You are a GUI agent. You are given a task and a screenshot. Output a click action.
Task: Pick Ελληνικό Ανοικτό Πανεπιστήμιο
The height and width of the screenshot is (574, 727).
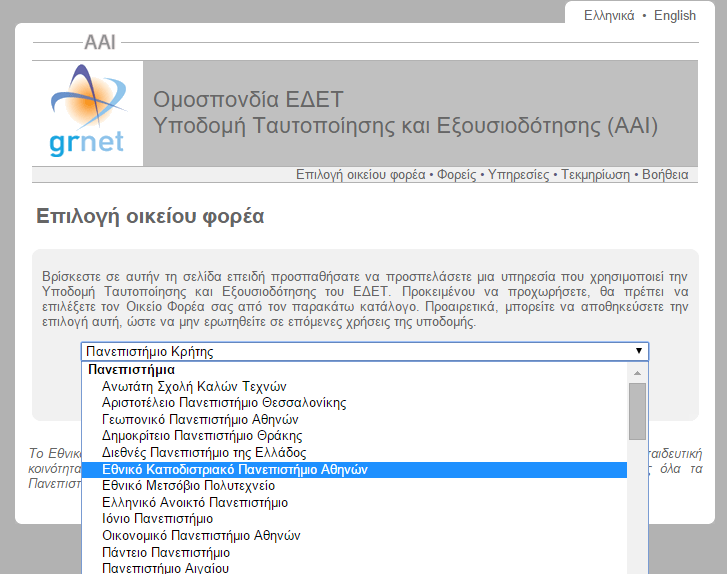pos(354,503)
